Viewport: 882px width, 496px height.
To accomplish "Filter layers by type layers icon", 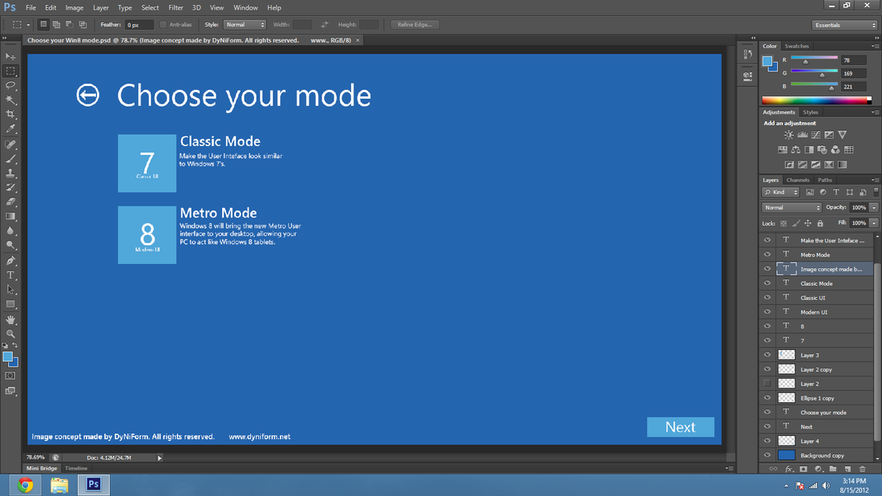I will coord(836,192).
